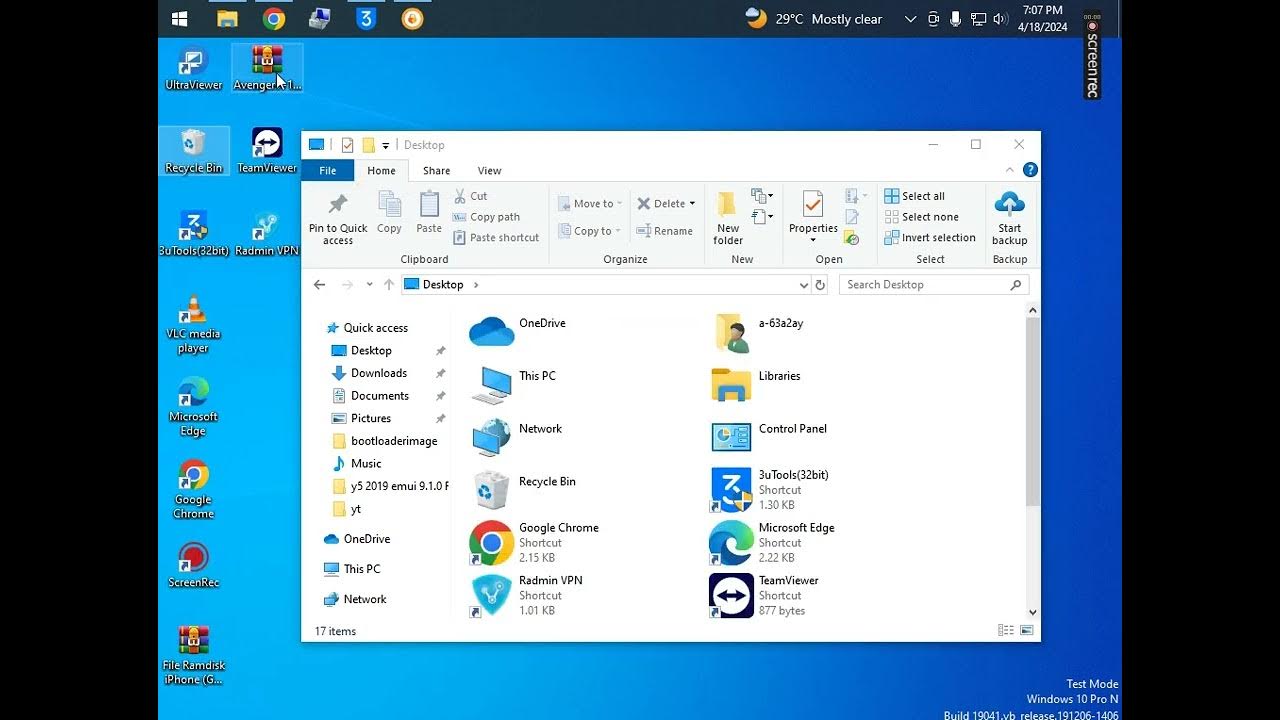The image size is (1280, 720).
Task: Create a New folder from the ribbon
Action: point(728,219)
